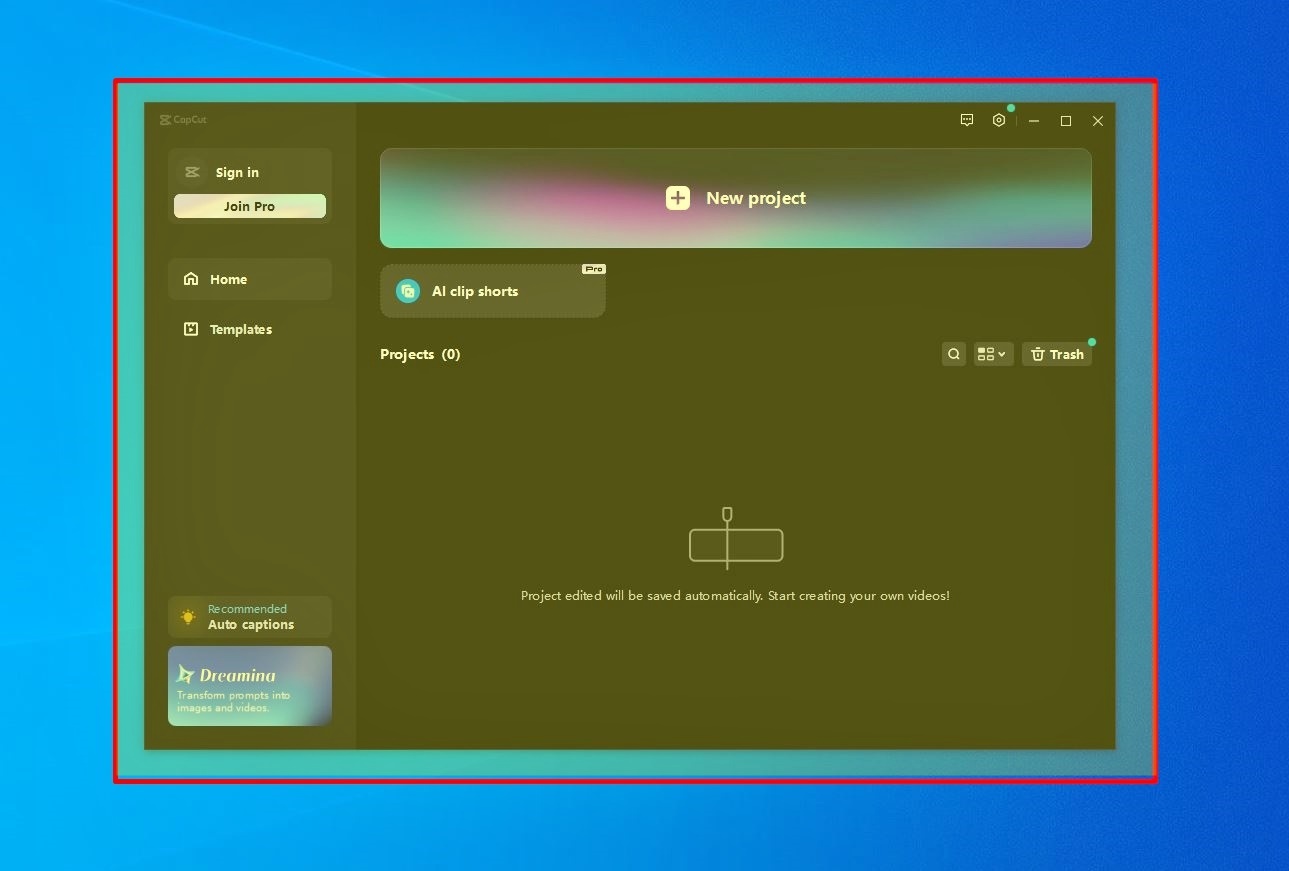Open the settings hexagon icon

coord(998,120)
